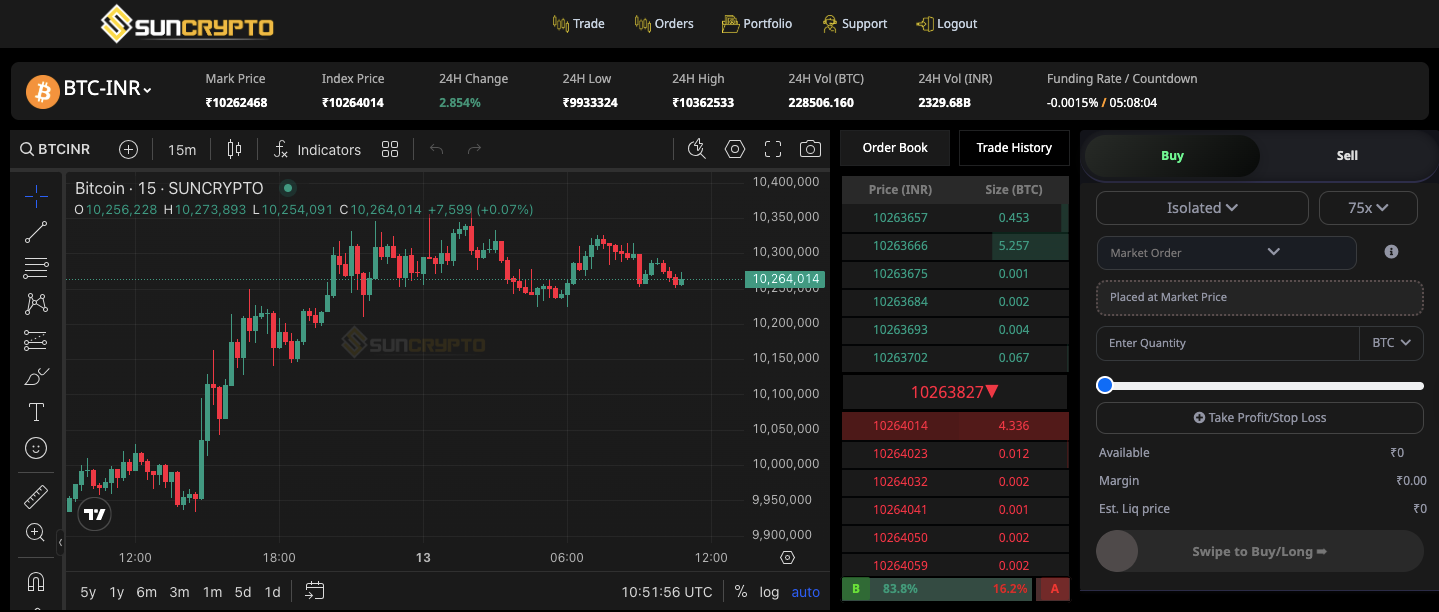Viewport: 1439px width, 612px height.
Task: Select the trend line drawing tool
Action: pyautogui.click(x=36, y=232)
